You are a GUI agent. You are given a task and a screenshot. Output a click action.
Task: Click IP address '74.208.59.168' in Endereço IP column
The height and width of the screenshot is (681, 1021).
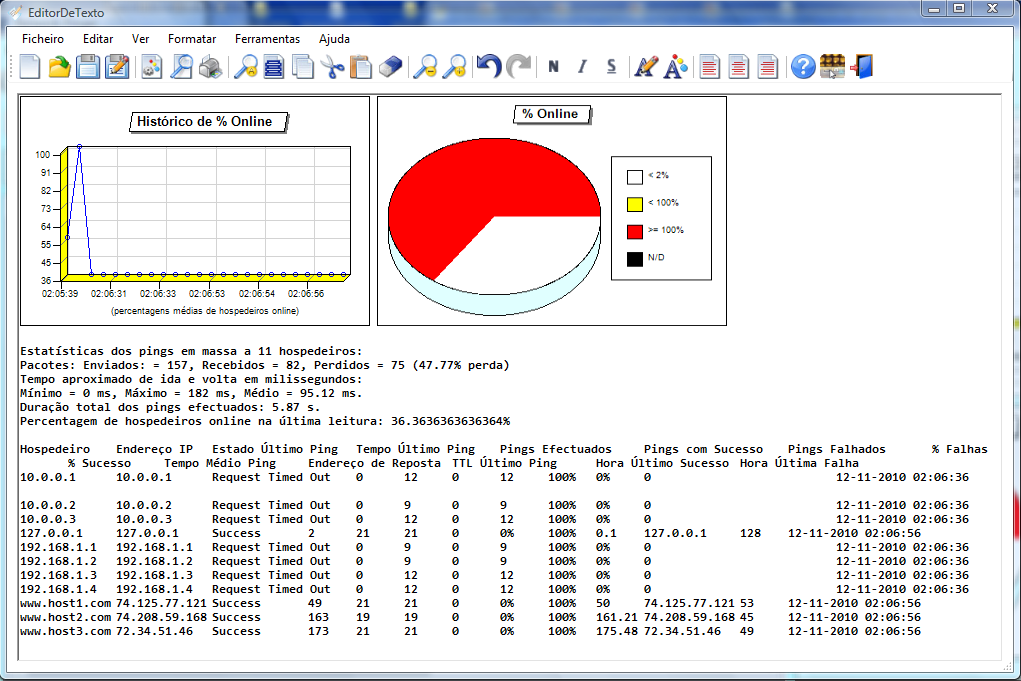[161, 617]
